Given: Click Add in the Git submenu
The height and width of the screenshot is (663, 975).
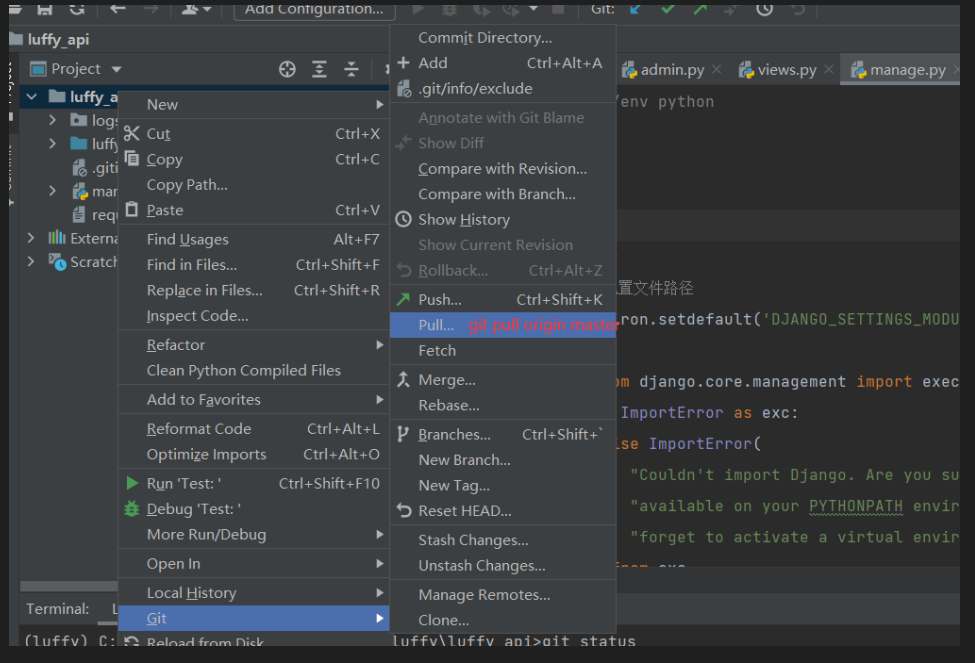Looking at the screenshot, I should (x=503, y=63).
